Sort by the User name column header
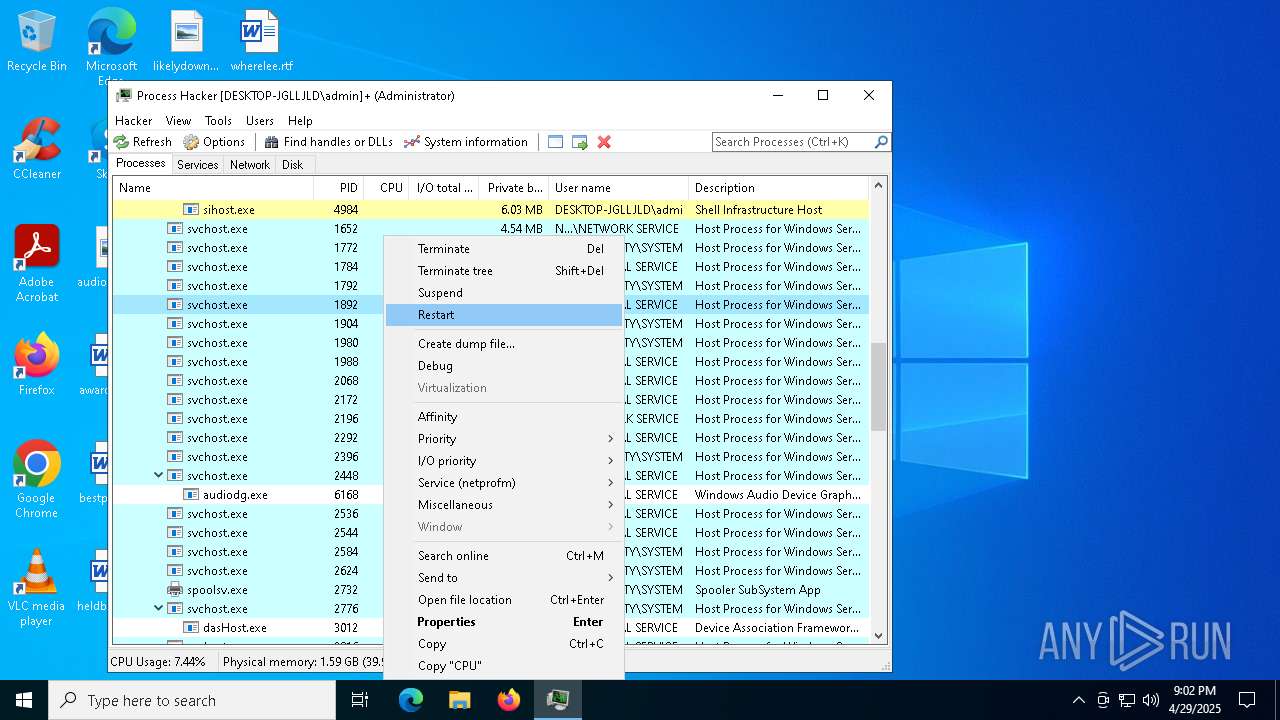 (618, 188)
